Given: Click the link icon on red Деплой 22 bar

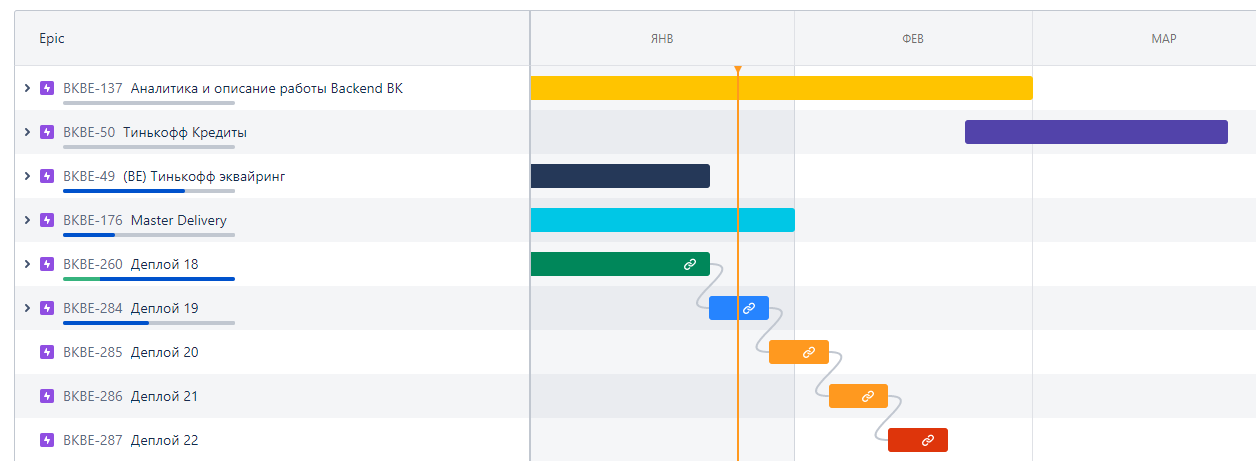Looking at the screenshot, I should point(927,440).
